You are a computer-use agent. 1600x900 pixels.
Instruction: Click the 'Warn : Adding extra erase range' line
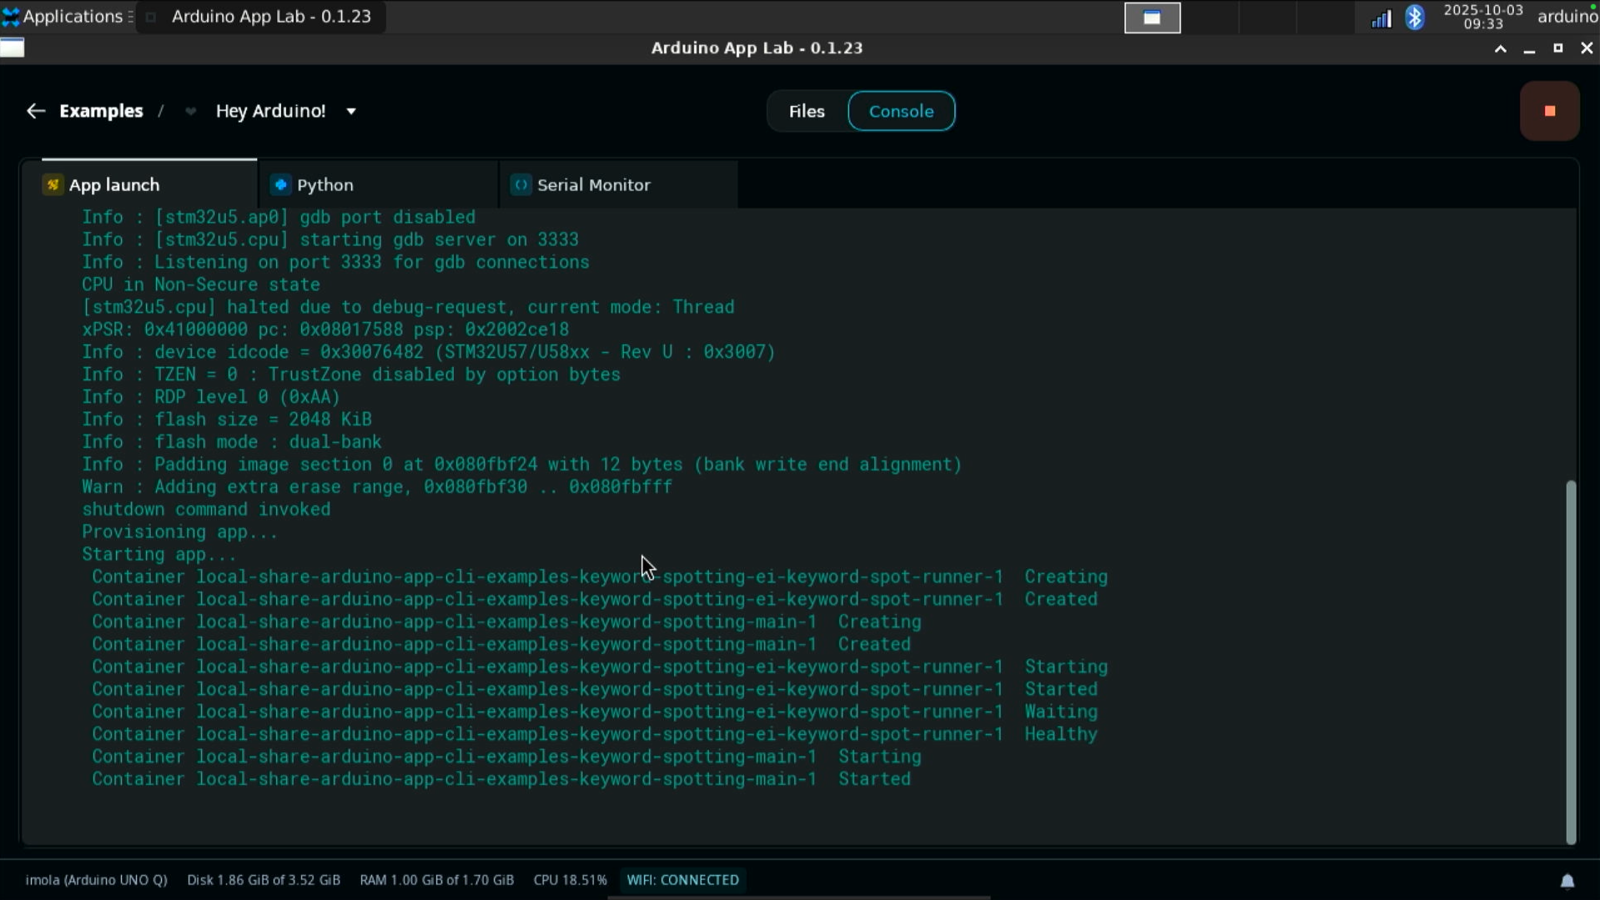(377, 487)
